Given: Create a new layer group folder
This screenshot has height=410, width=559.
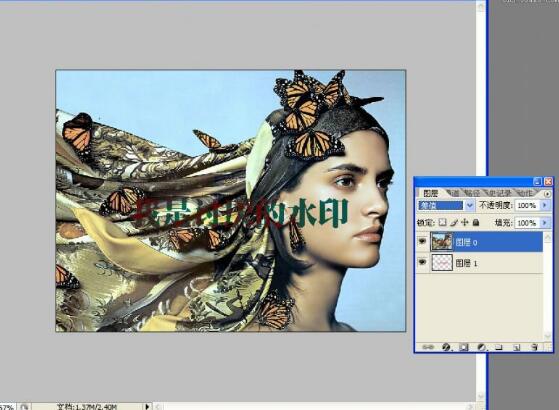Looking at the screenshot, I should tap(499, 347).
